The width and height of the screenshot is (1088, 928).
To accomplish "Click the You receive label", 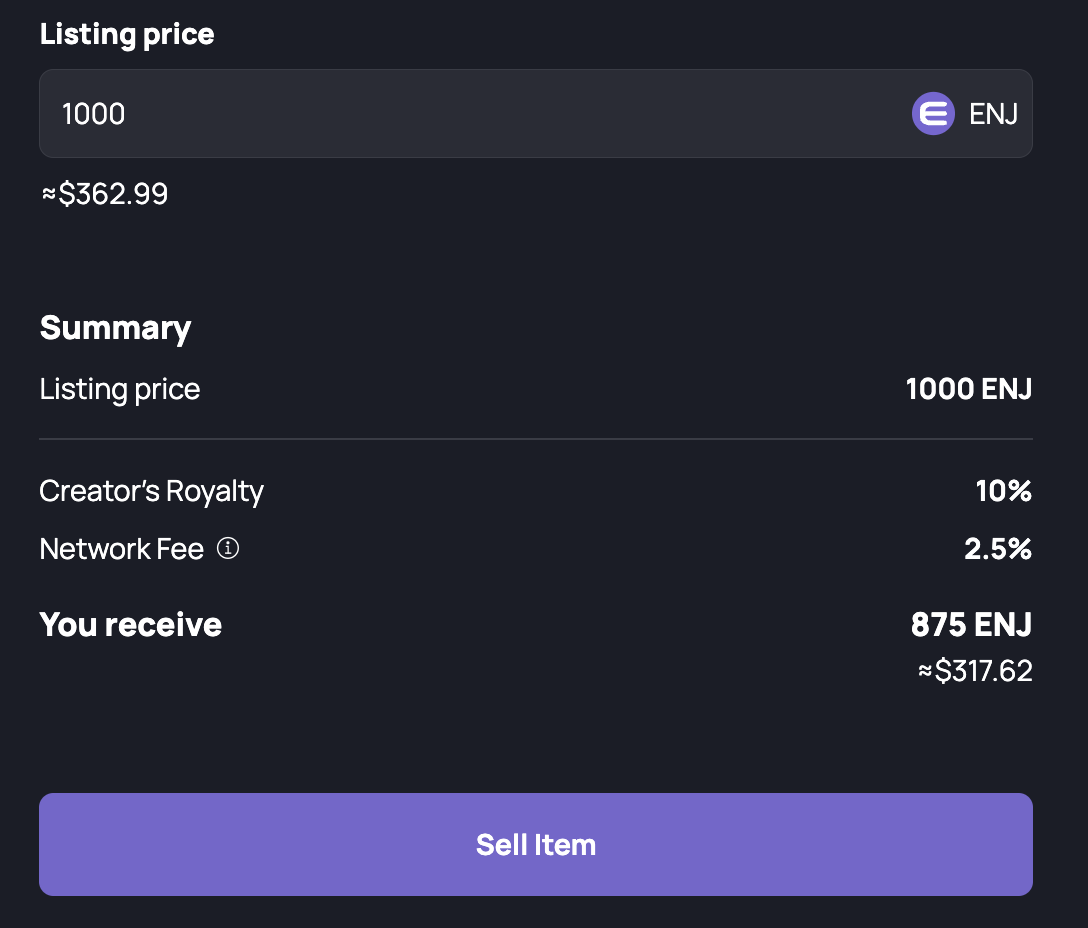I will pos(130,624).
